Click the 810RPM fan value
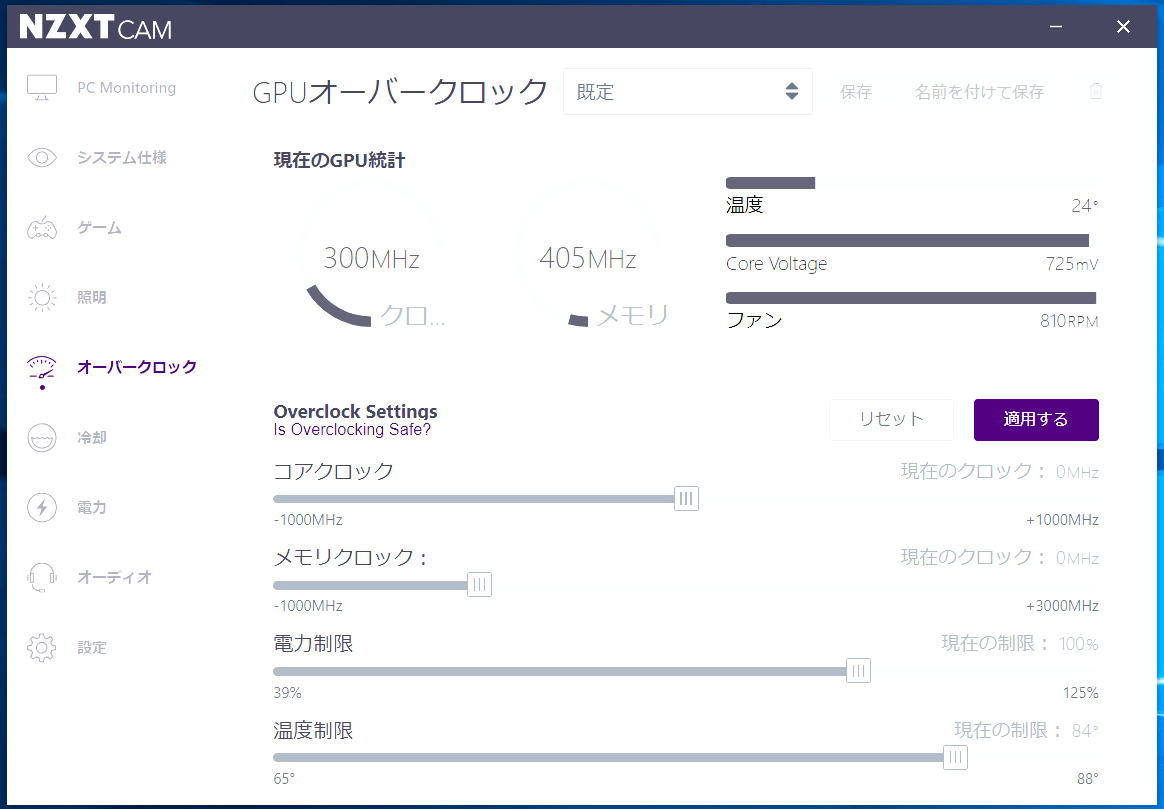Image resolution: width=1164 pixels, height=809 pixels. 1068,321
